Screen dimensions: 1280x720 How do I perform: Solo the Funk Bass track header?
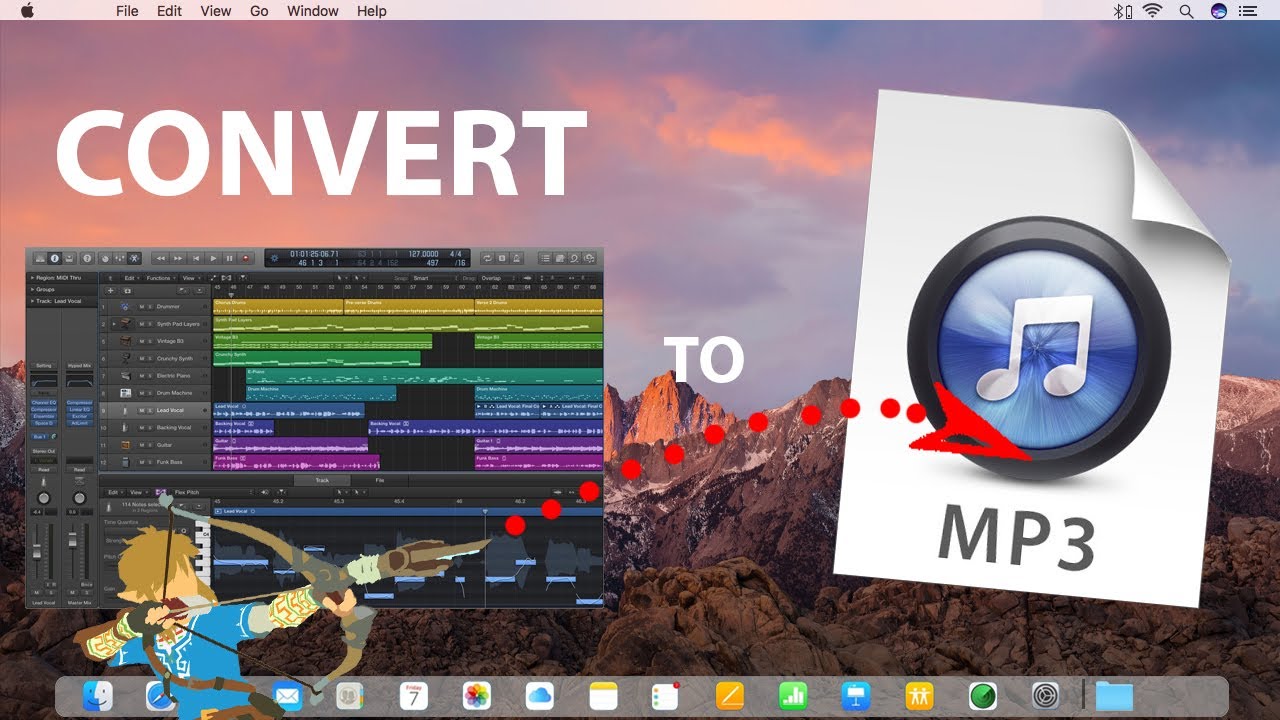[150, 462]
